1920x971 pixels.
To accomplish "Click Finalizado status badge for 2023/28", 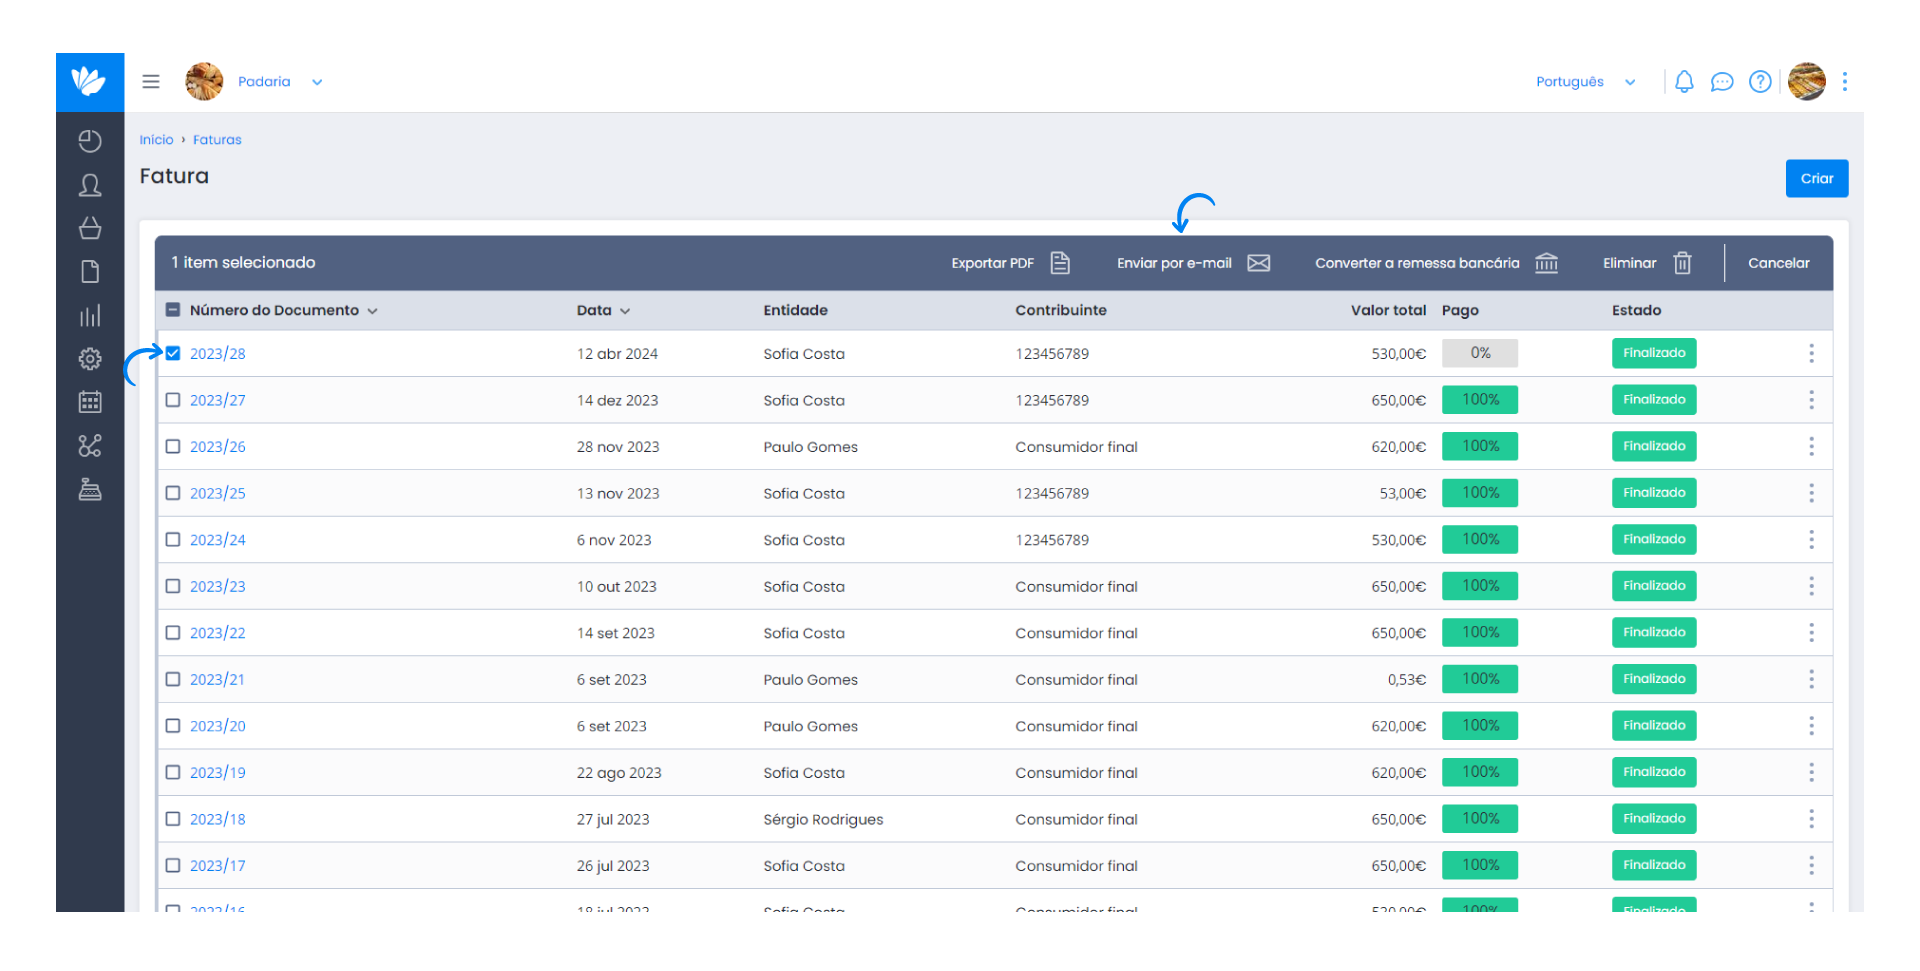I will pyautogui.click(x=1654, y=353).
